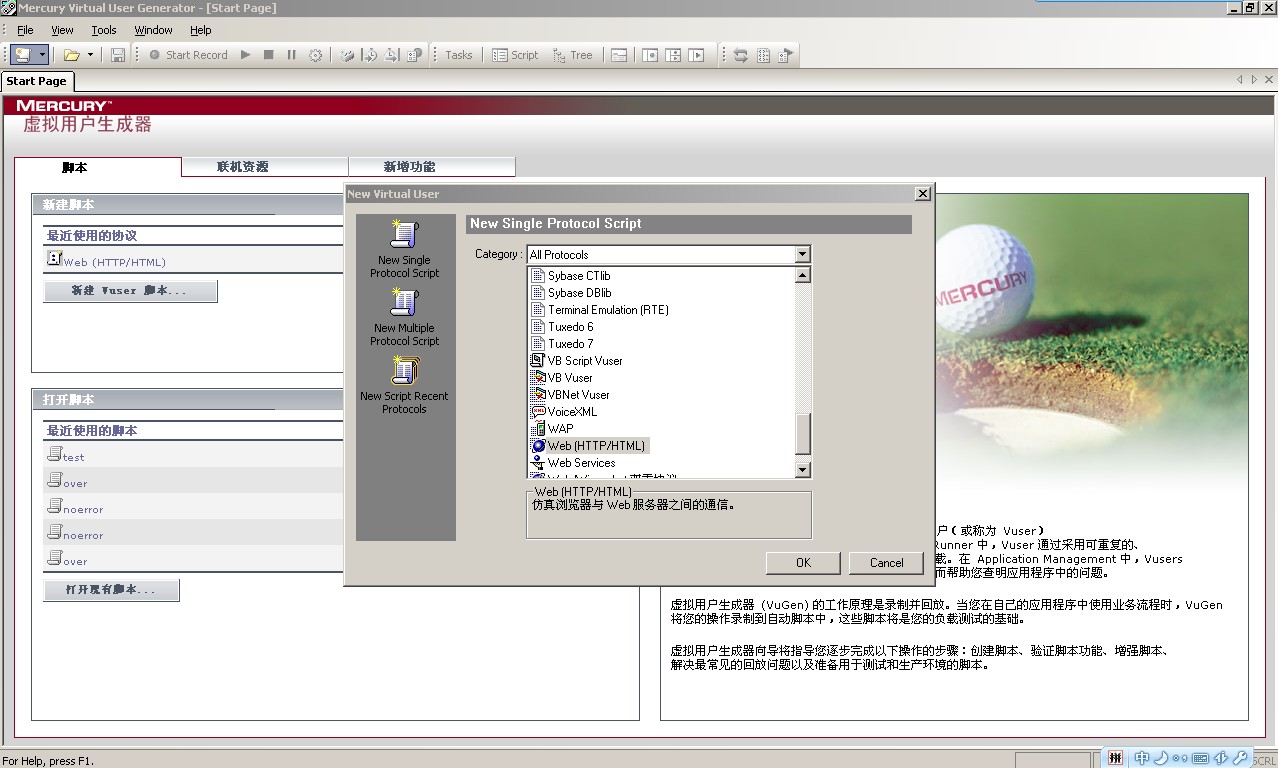Open the File menu
1278x768 pixels.
coord(25,30)
